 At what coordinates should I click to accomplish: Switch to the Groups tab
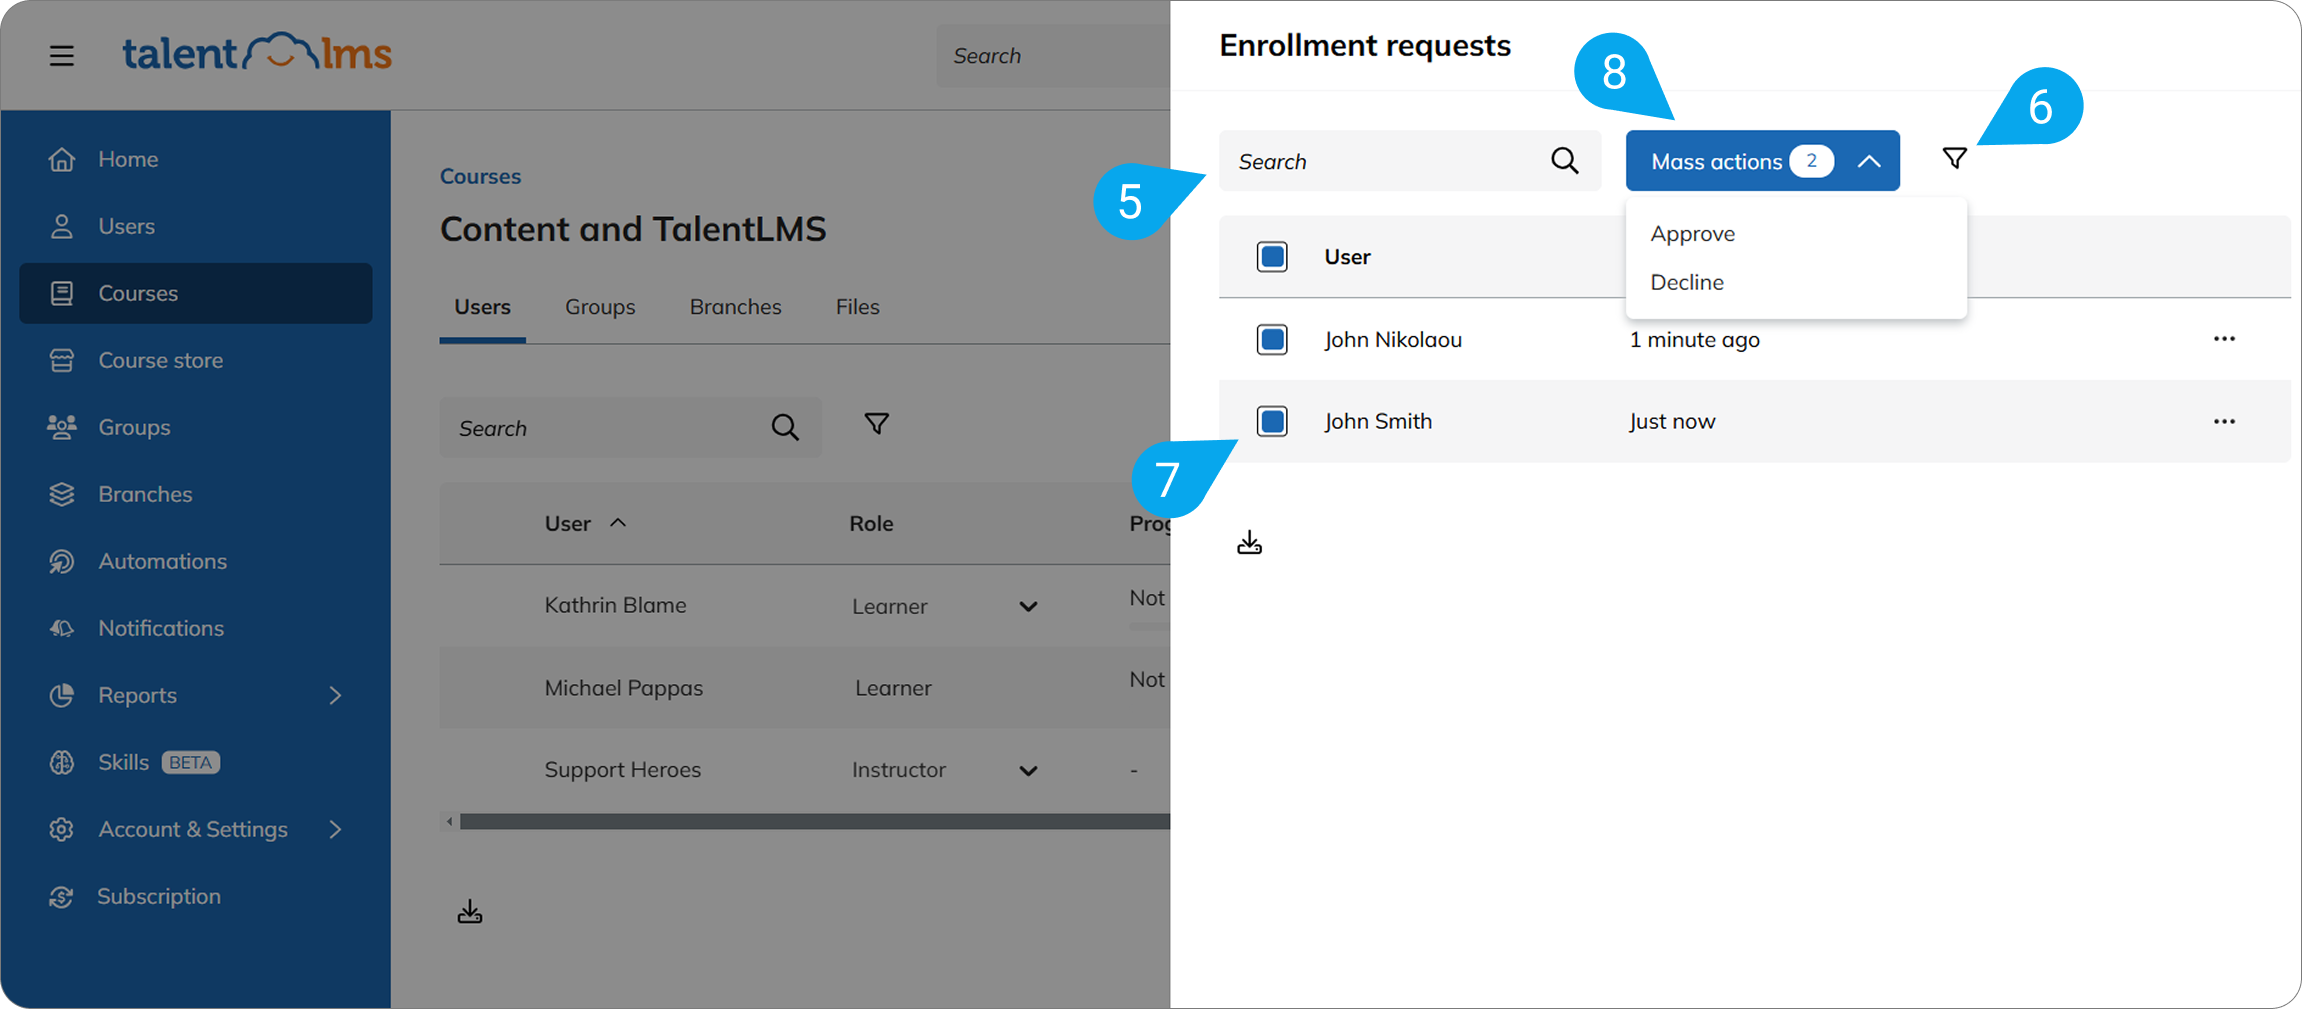coord(600,307)
